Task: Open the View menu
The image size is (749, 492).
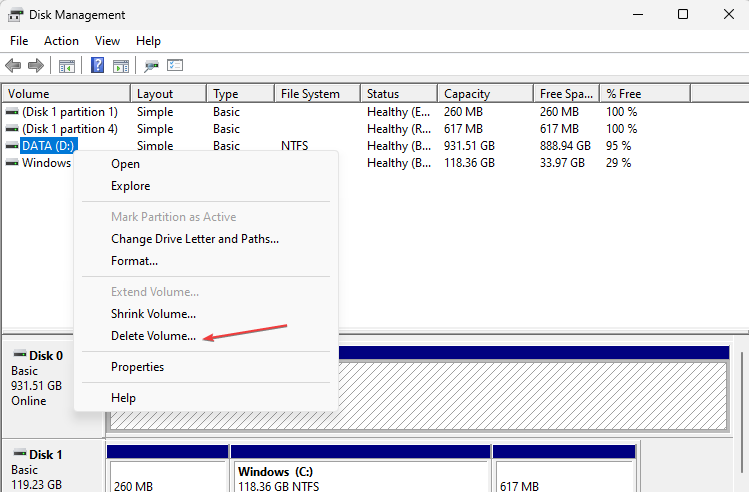Action: click(107, 41)
